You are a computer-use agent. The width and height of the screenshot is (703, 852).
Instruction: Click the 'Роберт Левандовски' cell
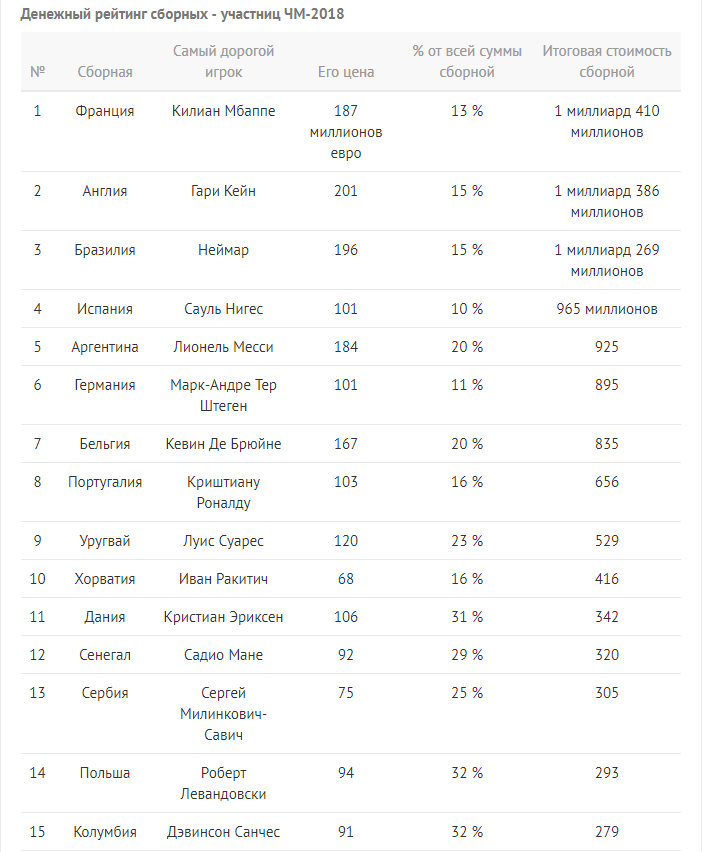(223, 783)
